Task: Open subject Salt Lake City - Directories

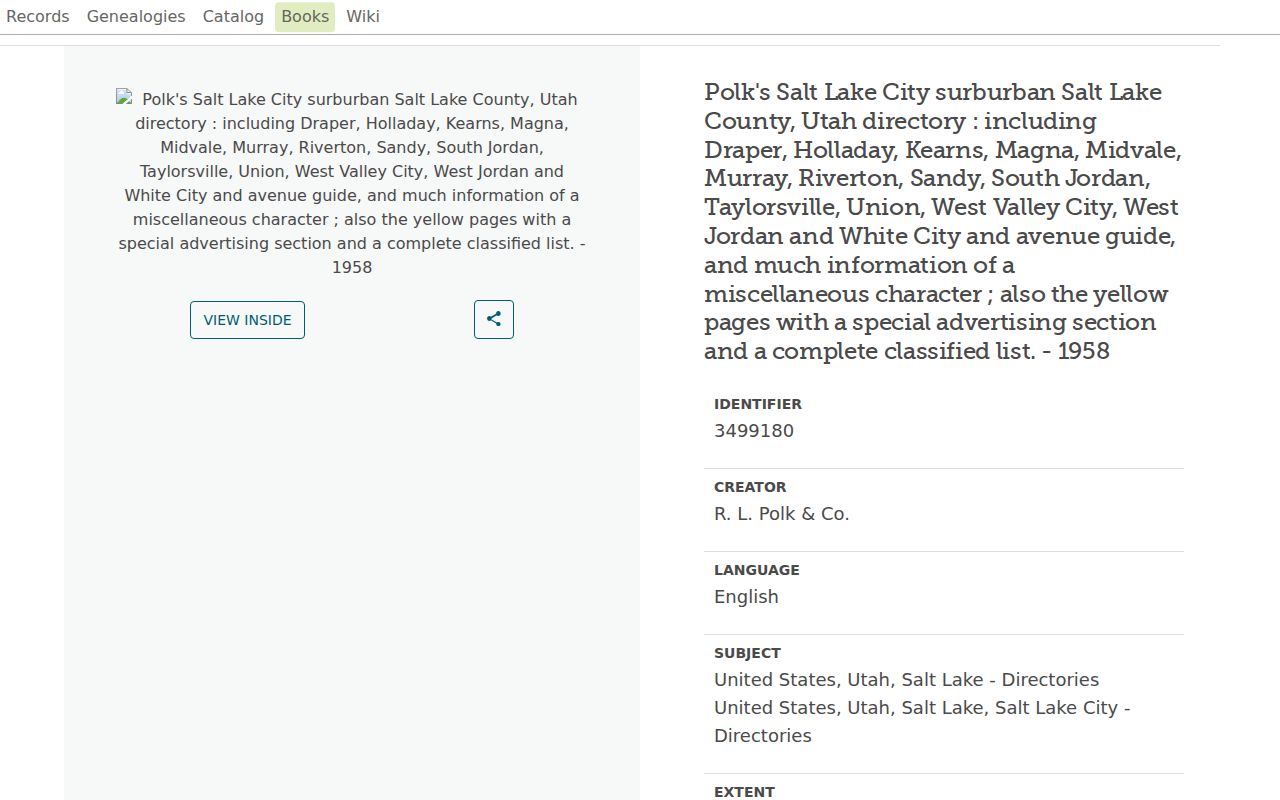Action: coord(922,721)
